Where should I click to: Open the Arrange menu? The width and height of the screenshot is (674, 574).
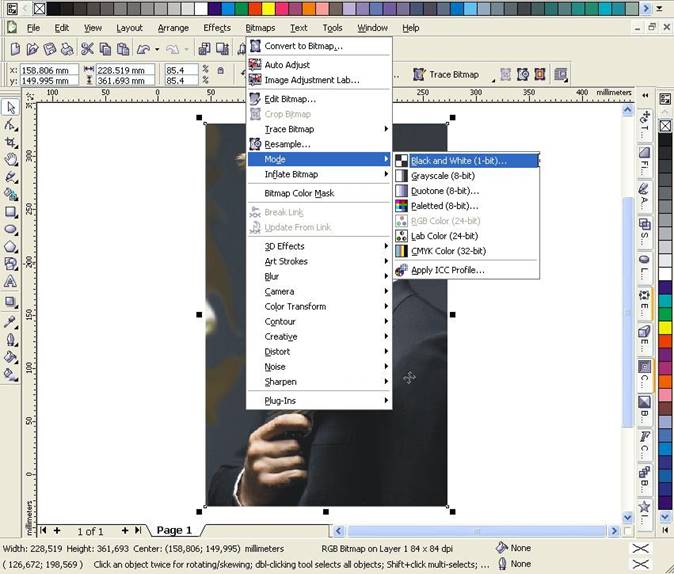coord(173,28)
